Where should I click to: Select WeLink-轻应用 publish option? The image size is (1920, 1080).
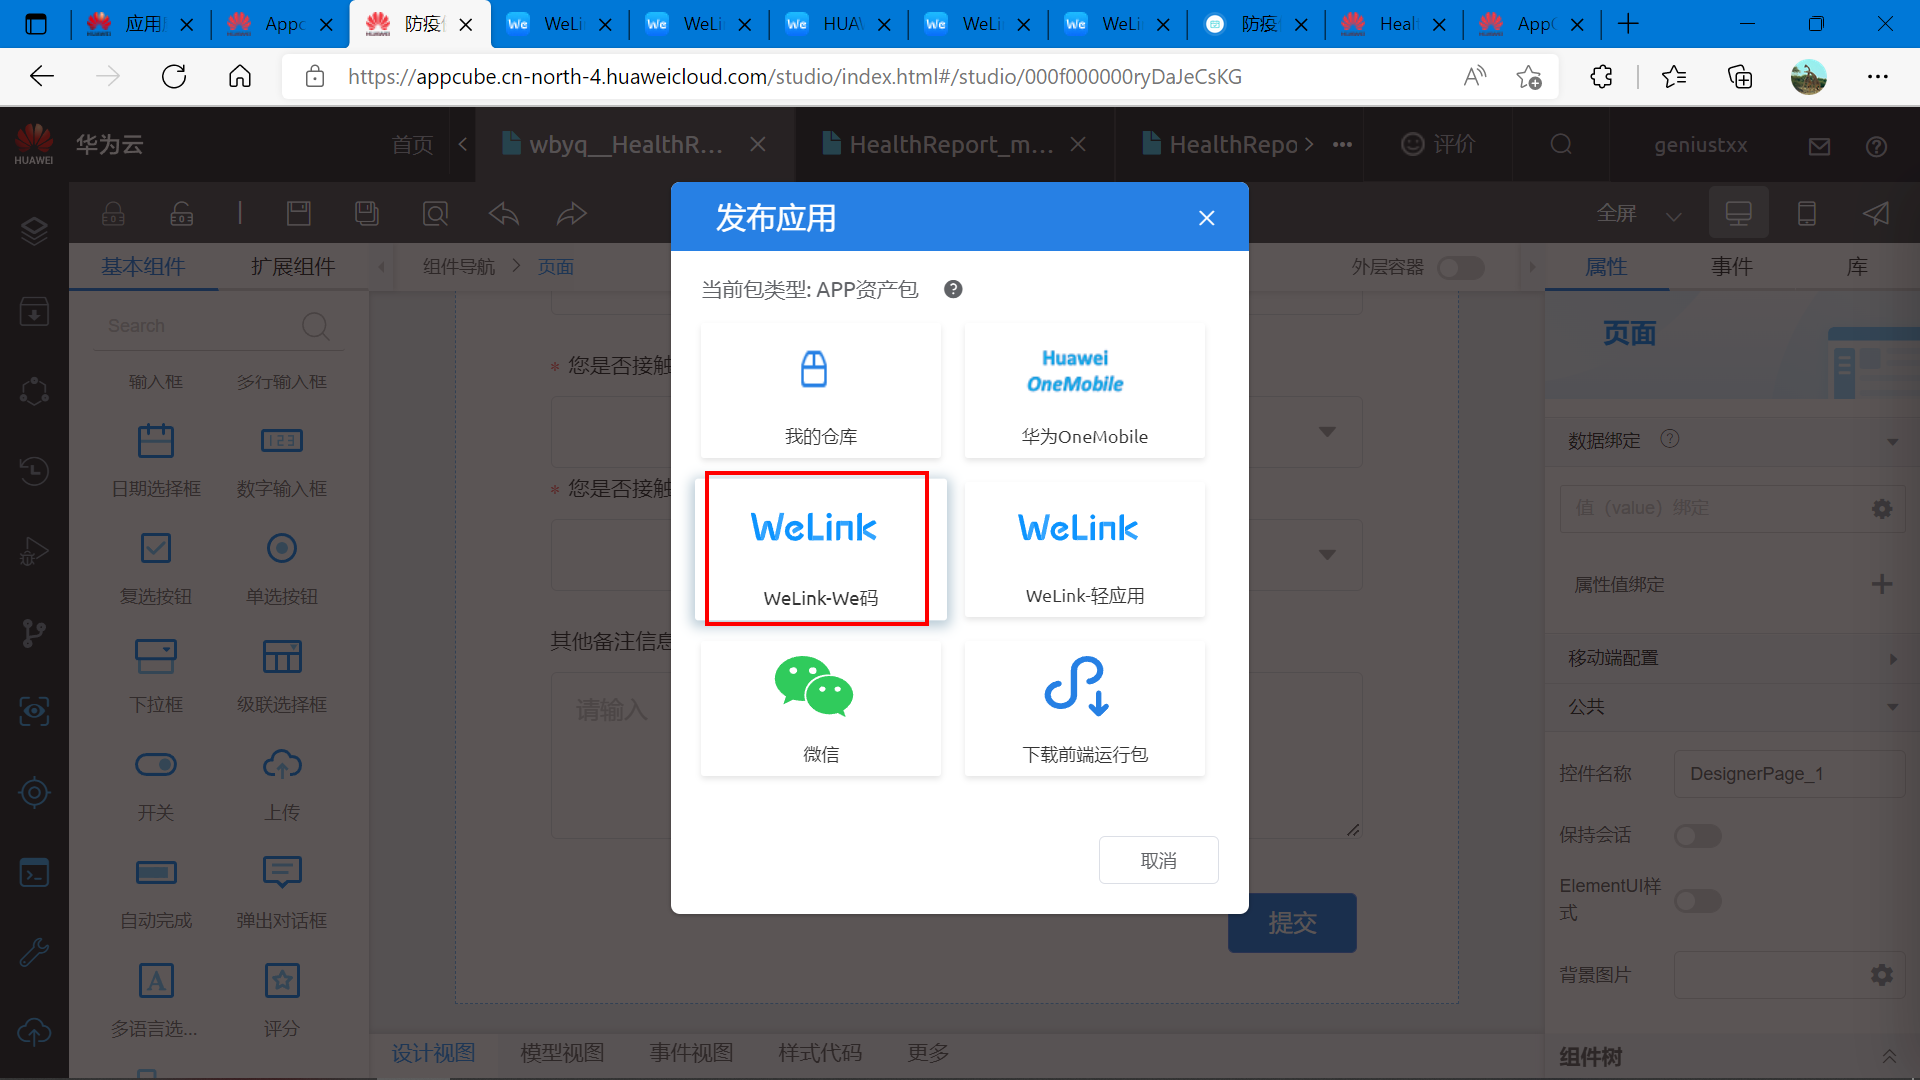click(x=1084, y=549)
